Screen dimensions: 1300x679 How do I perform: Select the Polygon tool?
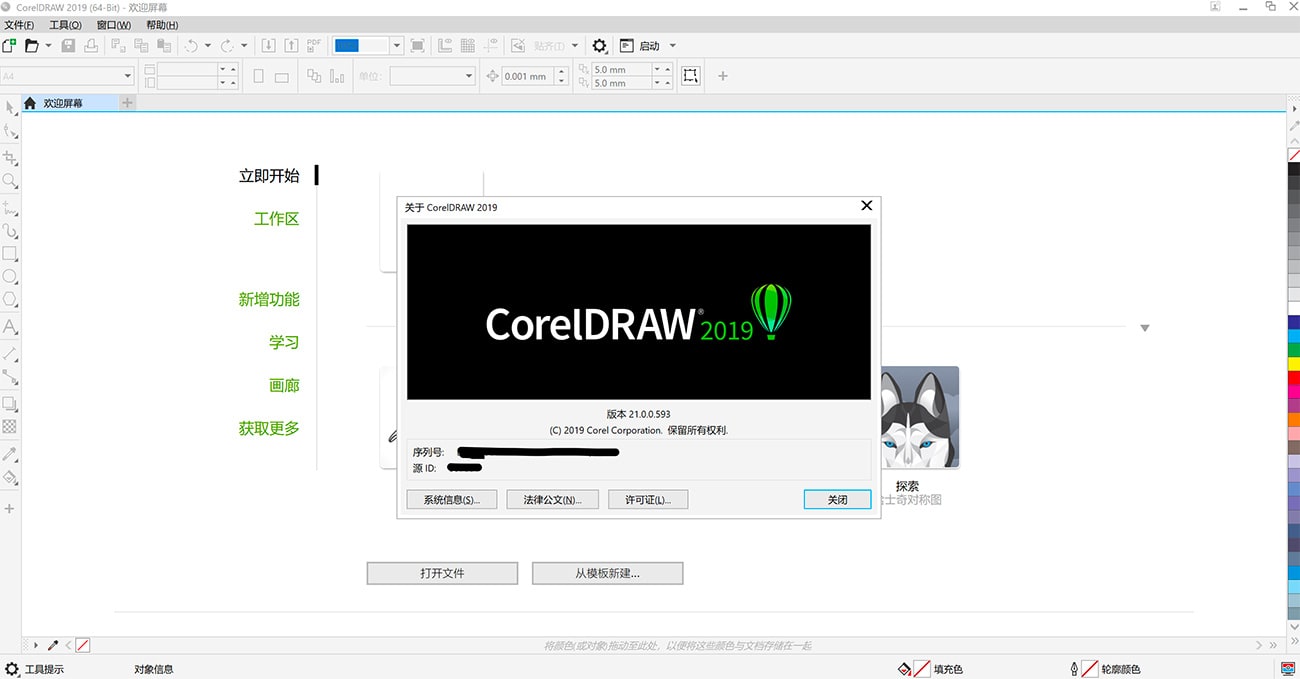(x=10, y=300)
